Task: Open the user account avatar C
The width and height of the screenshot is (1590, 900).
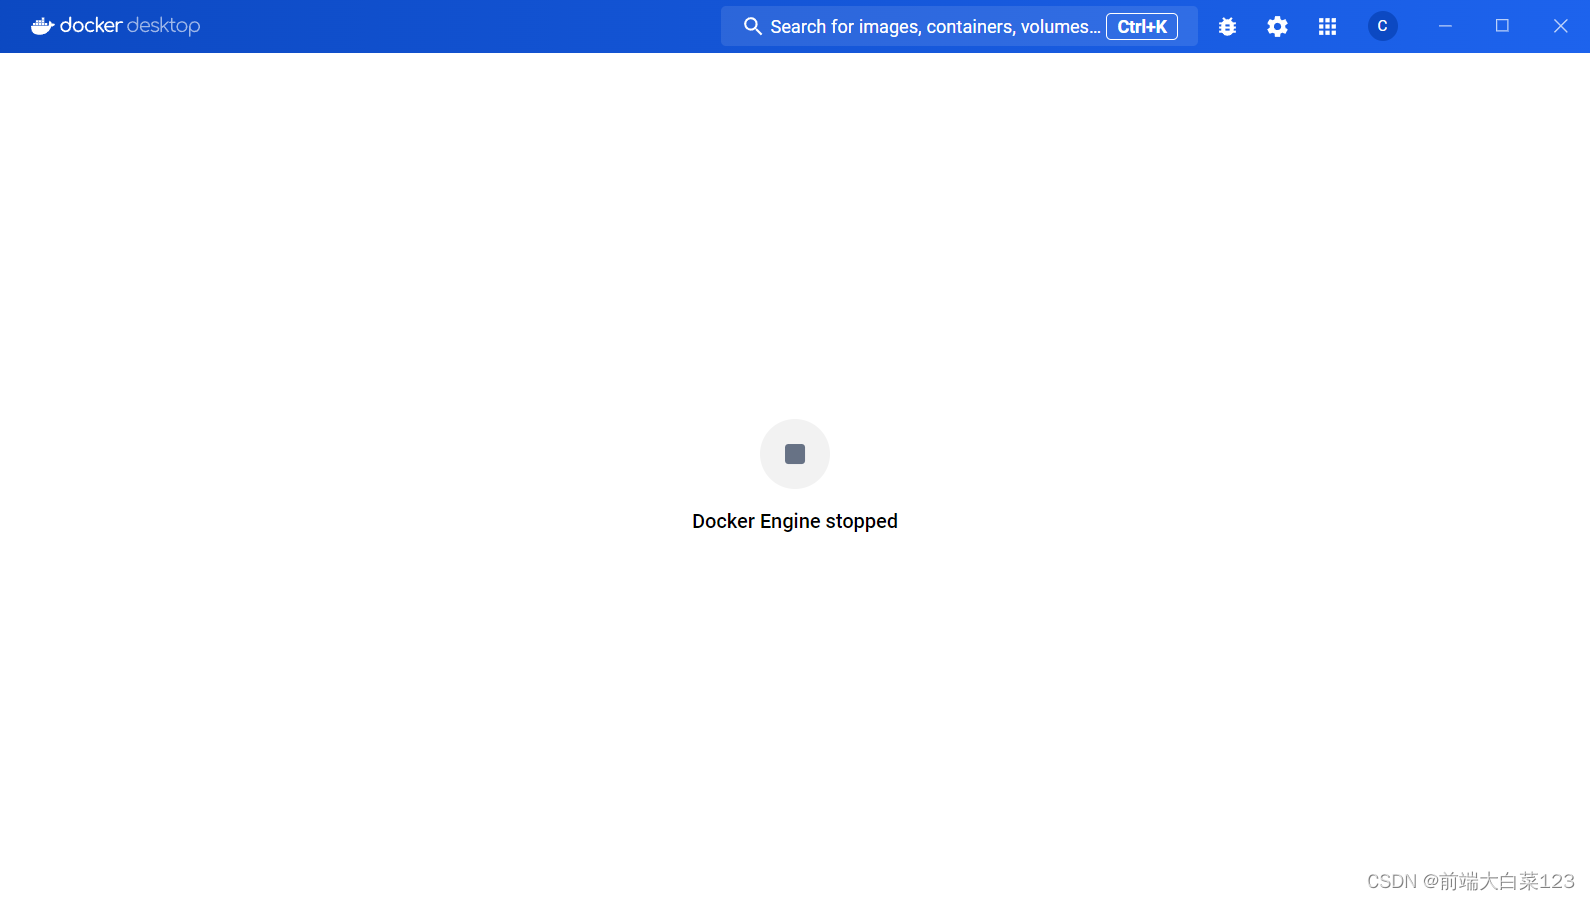Action: pos(1382,26)
